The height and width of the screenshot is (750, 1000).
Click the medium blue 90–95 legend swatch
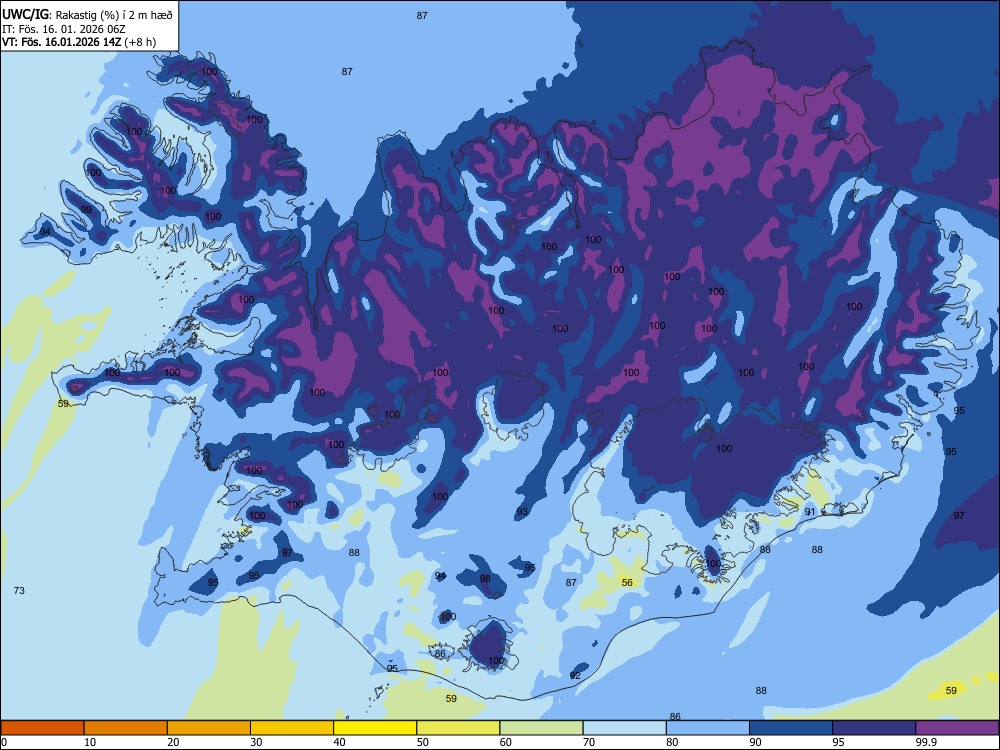791,728
